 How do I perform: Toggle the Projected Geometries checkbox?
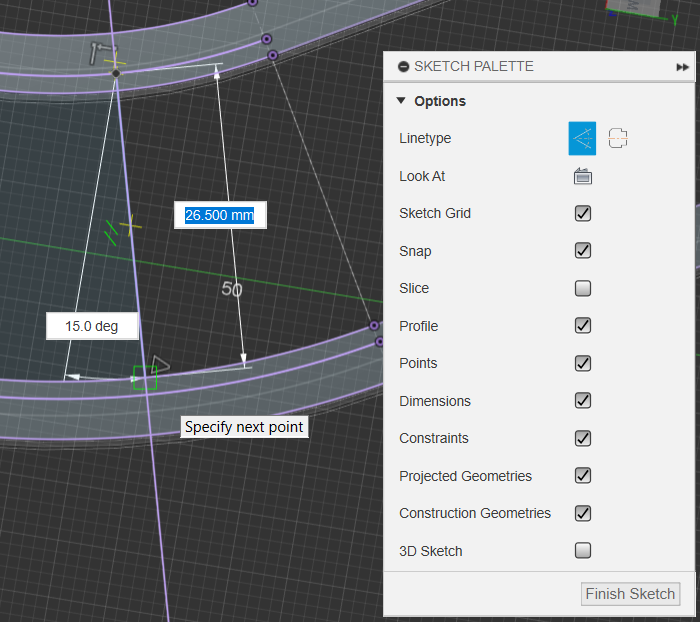pos(583,476)
